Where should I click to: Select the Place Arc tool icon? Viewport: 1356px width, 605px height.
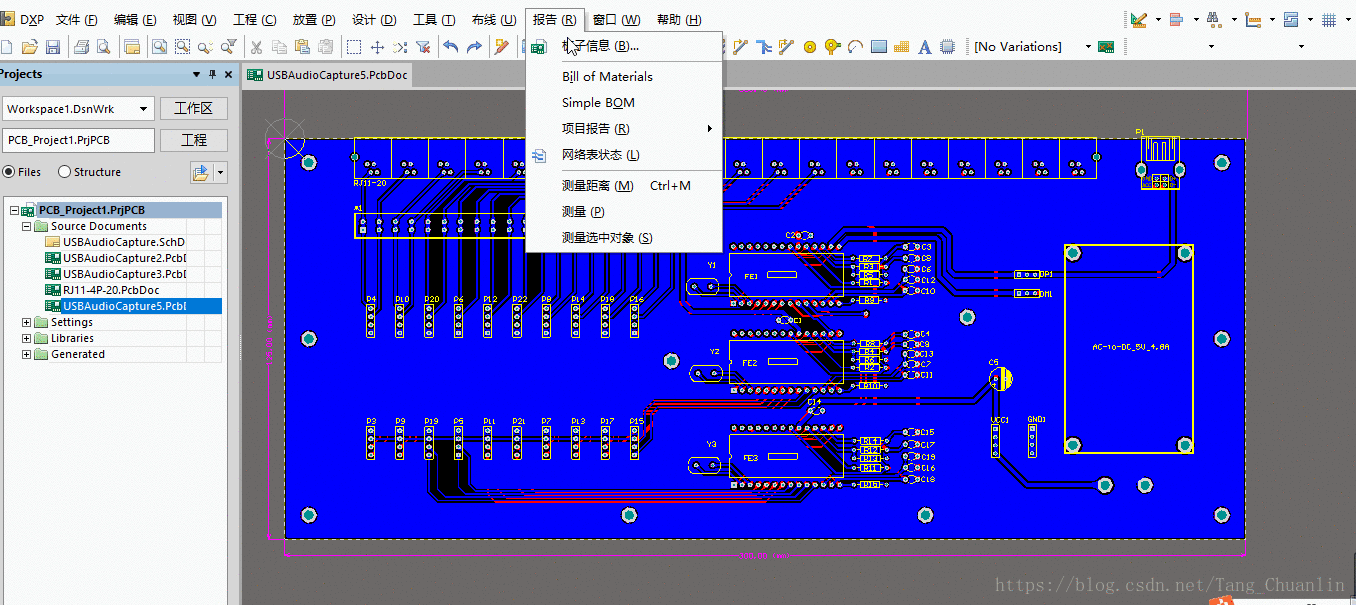tap(855, 47)
